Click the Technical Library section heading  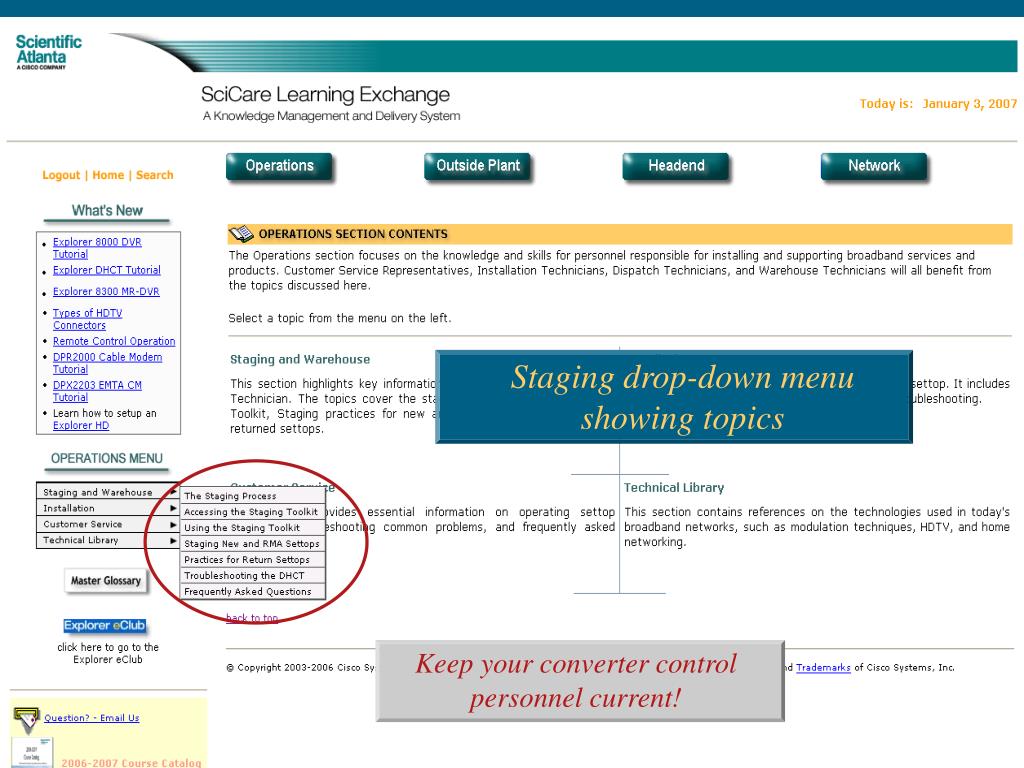point(674,487)
